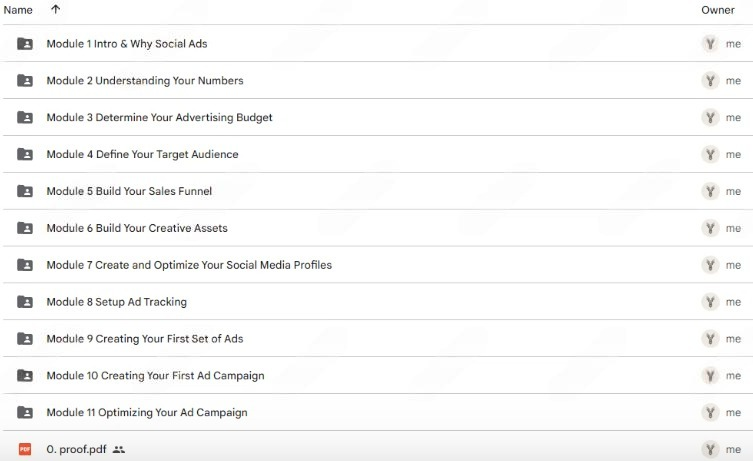Open the 0. proof.pdf file
Image resolution: width=753 pixels, height=461 pixels.
click(75, 450)
